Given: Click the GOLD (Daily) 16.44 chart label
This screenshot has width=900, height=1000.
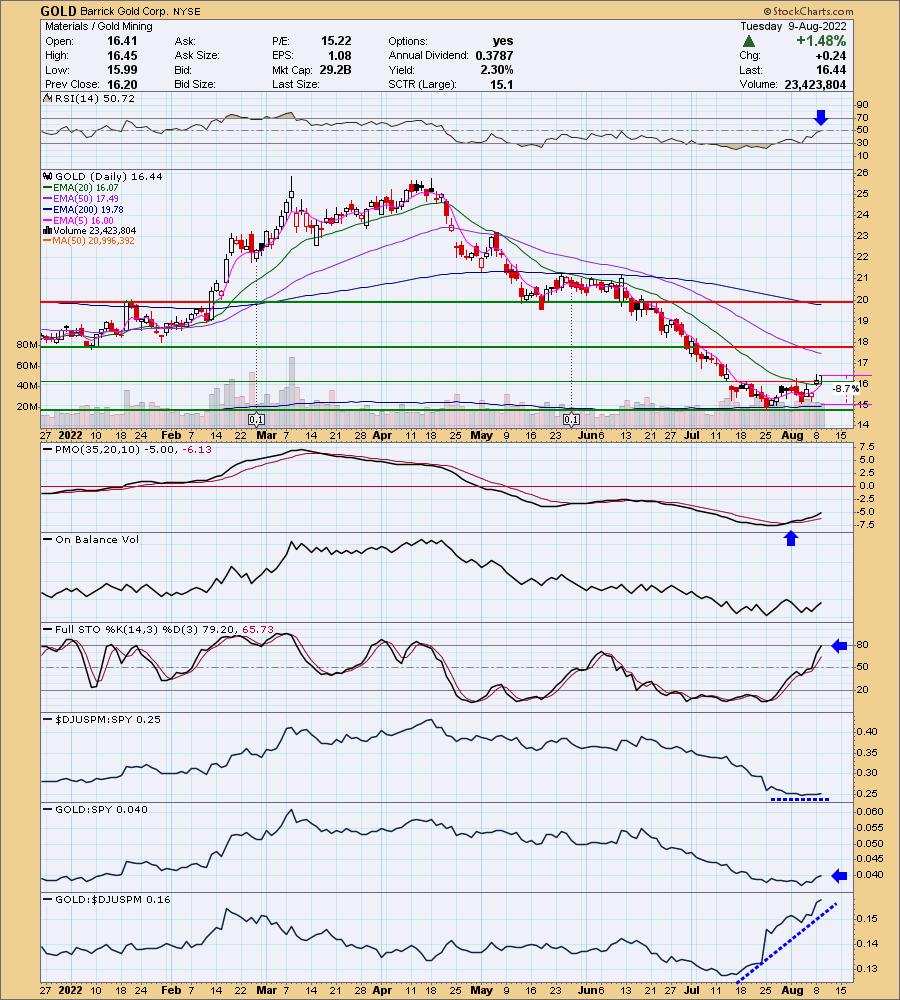Looking at the screenshot, I should click(x=109, y=177).
